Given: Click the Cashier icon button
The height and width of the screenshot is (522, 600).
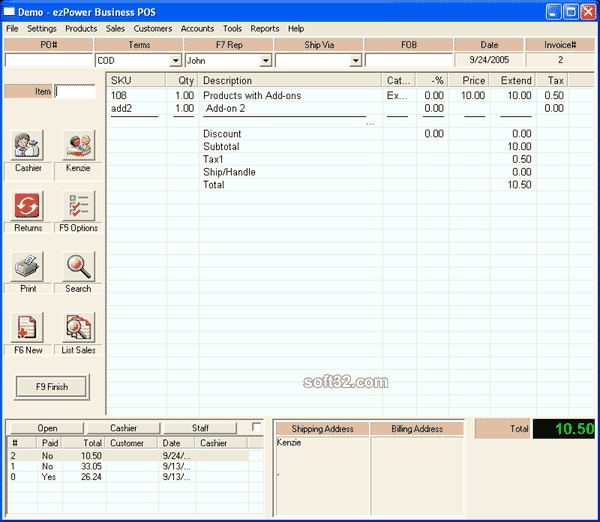Looking at the screenshot, I should [27, 145].
